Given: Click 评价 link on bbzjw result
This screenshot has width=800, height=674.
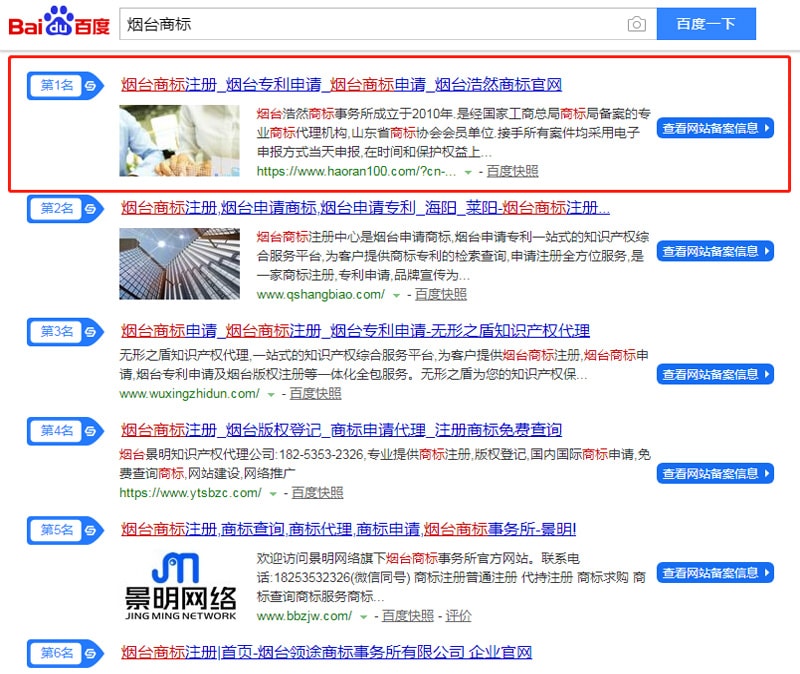Looking at the screenshot, I should point(458,616).
